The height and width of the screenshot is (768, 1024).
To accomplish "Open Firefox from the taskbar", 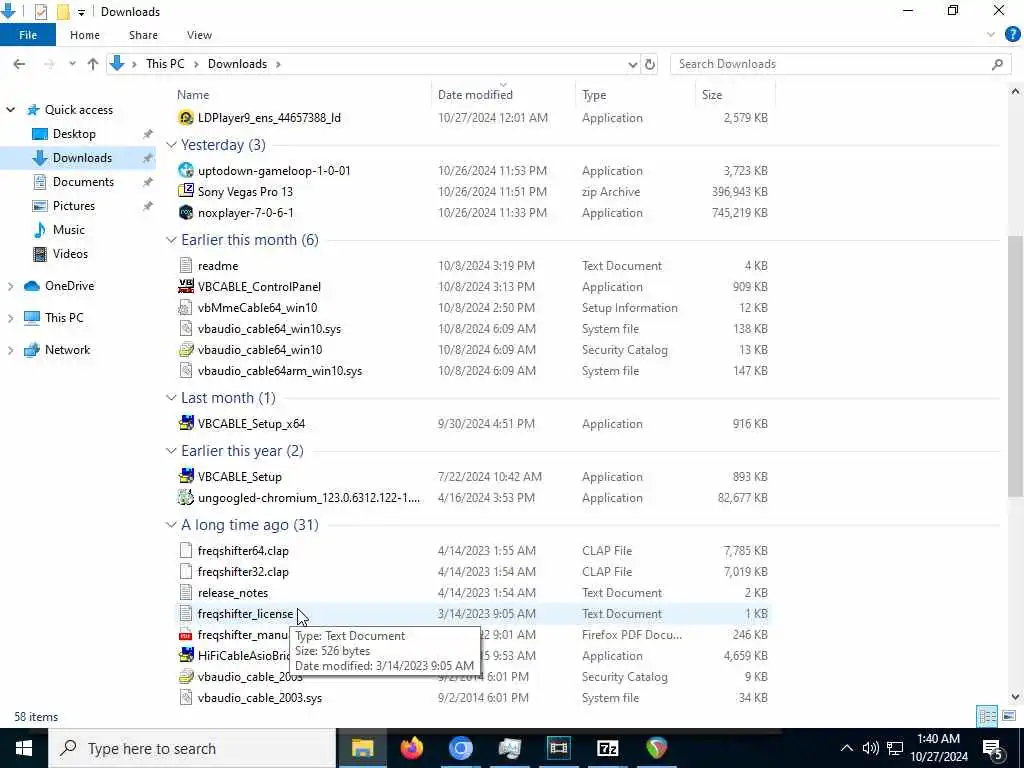I will pos(411,748).
